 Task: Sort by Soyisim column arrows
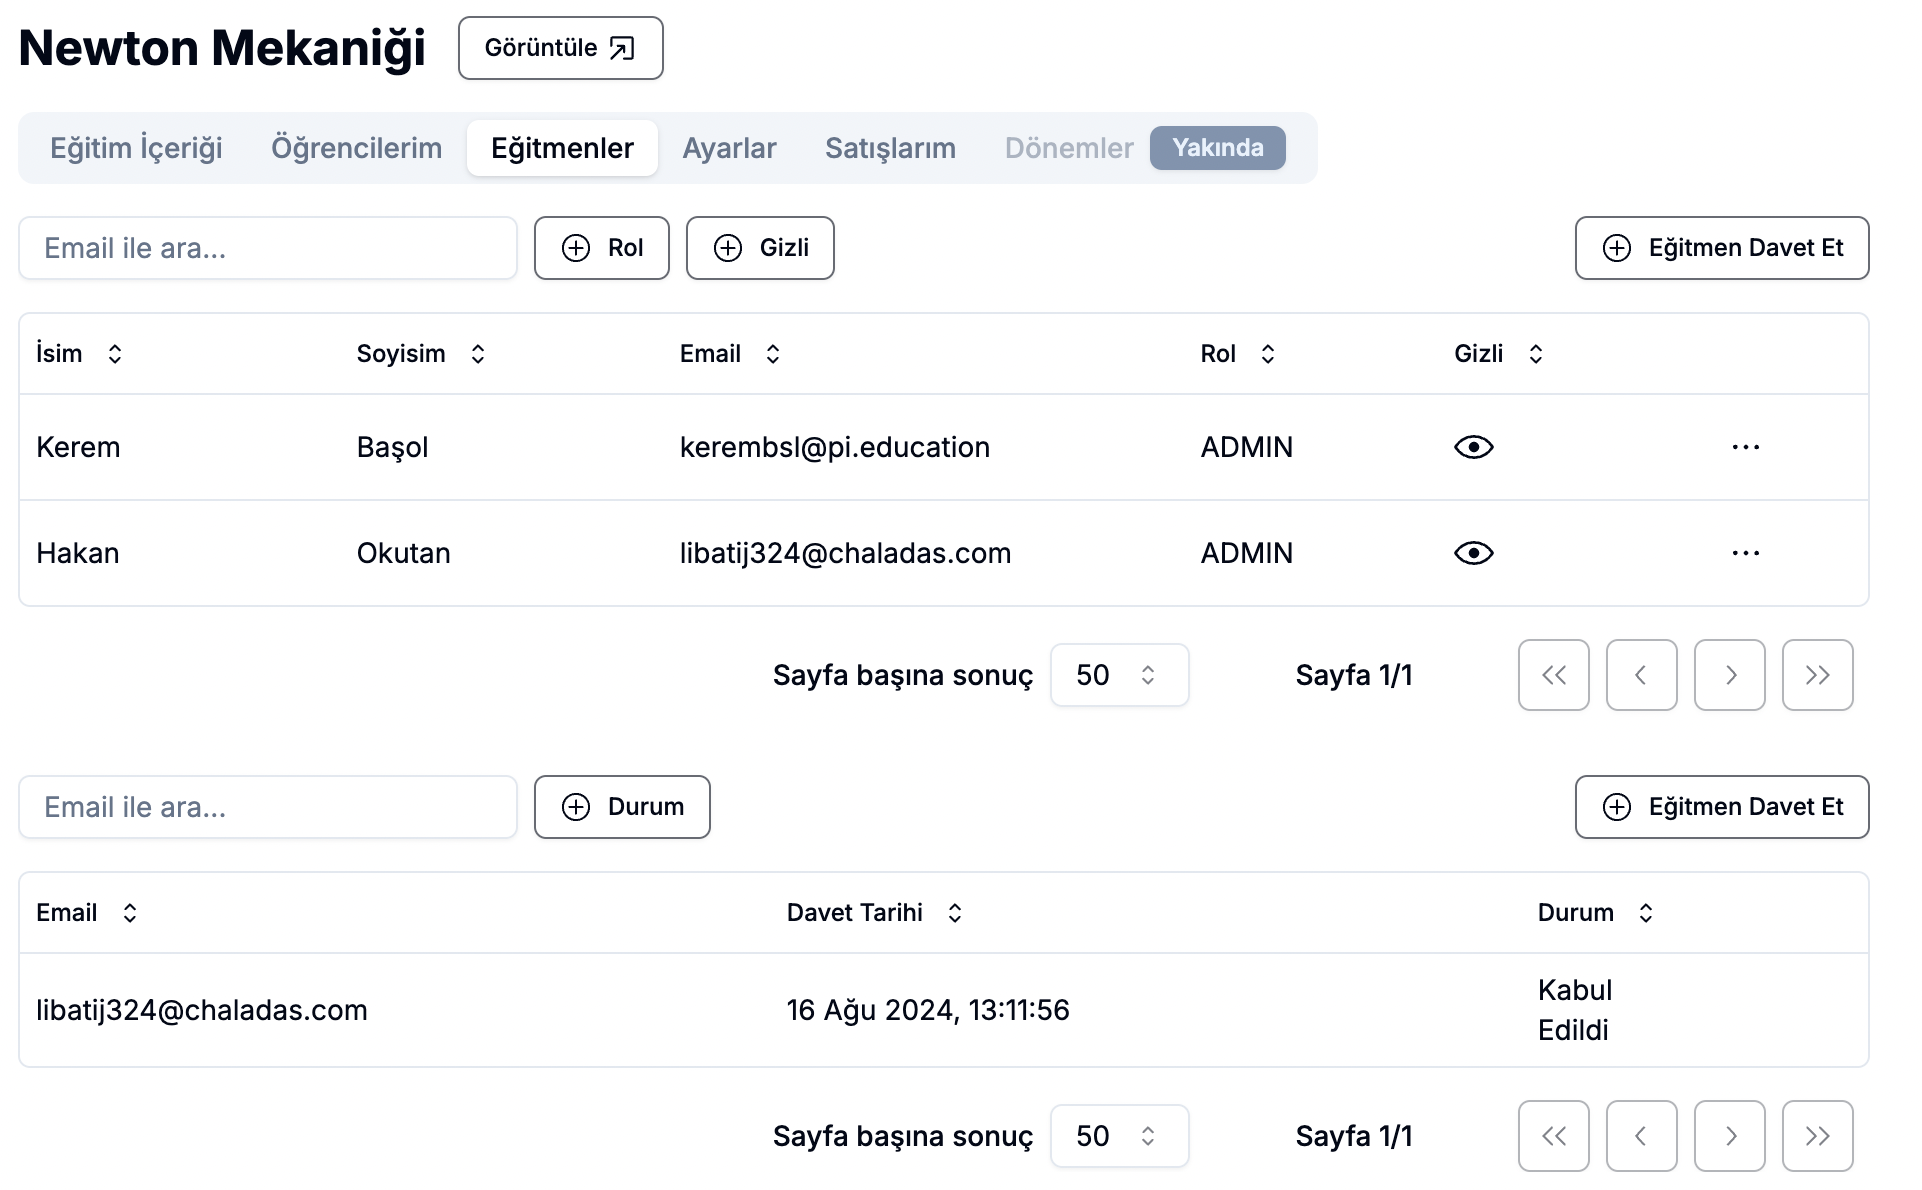(x=478, y=354)
